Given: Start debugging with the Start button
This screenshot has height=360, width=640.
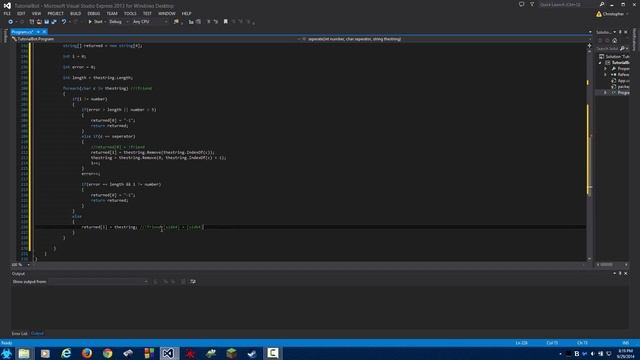Looking at the screenshot, I should click(96, 22).
